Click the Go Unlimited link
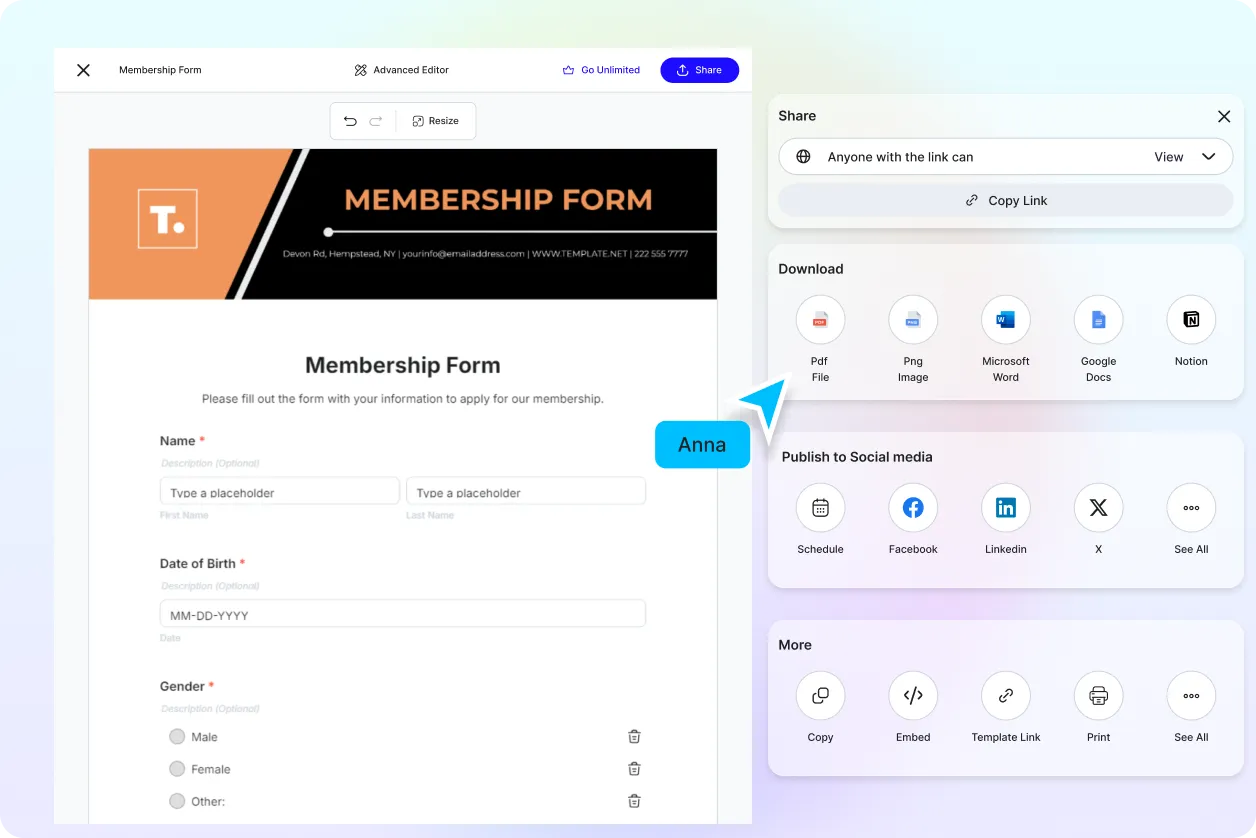Screen dimensions: 1256x838 point(601,70)
